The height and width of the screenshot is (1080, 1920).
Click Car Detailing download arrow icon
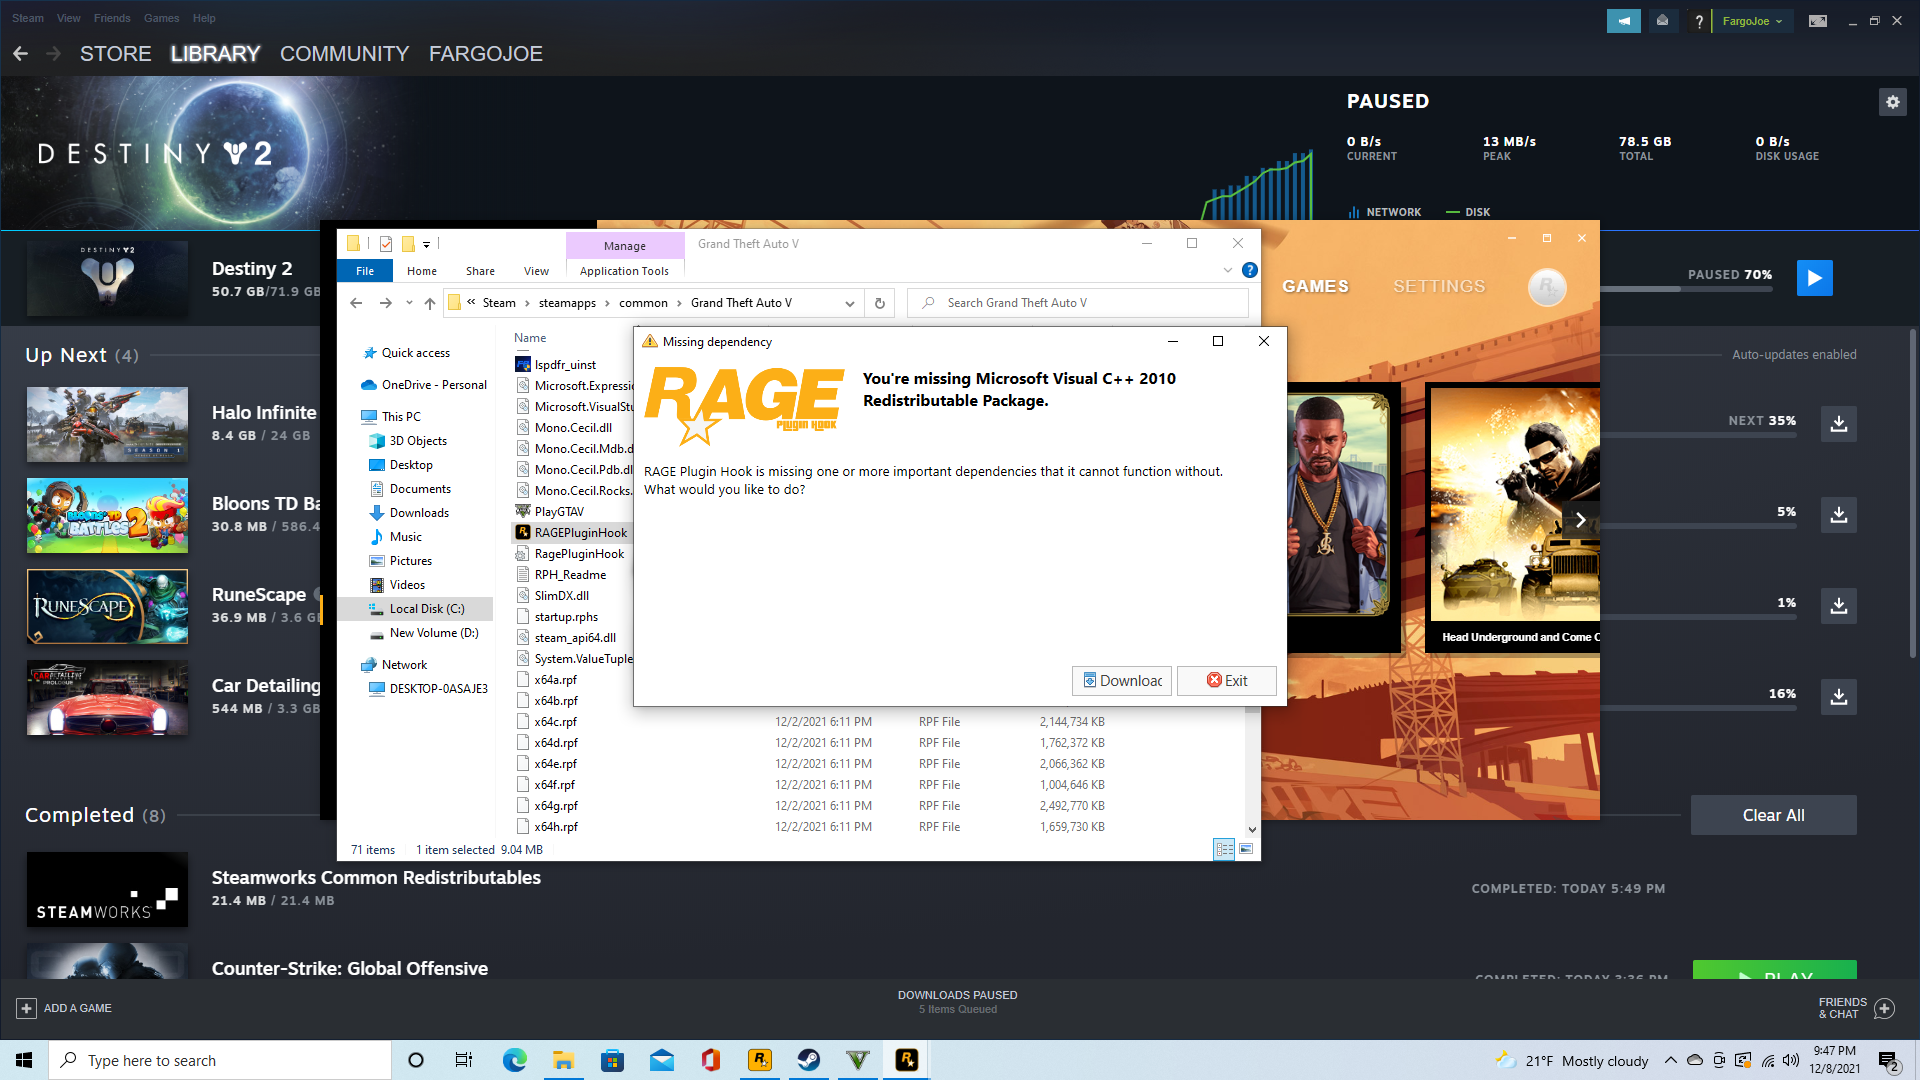(x=1838, y=697)
